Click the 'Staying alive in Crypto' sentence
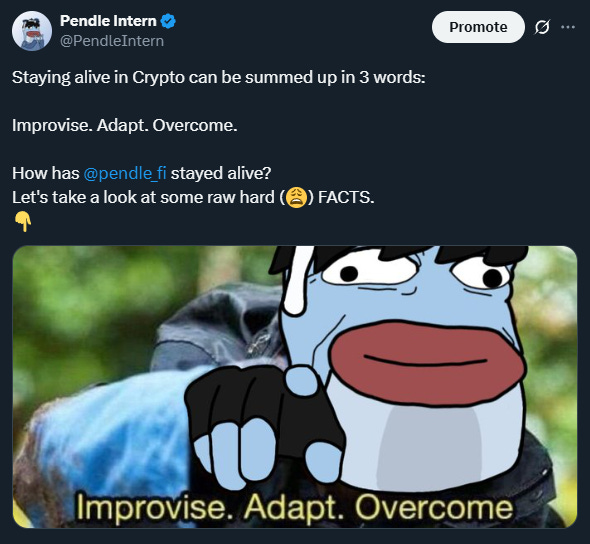 click(219, 77)
